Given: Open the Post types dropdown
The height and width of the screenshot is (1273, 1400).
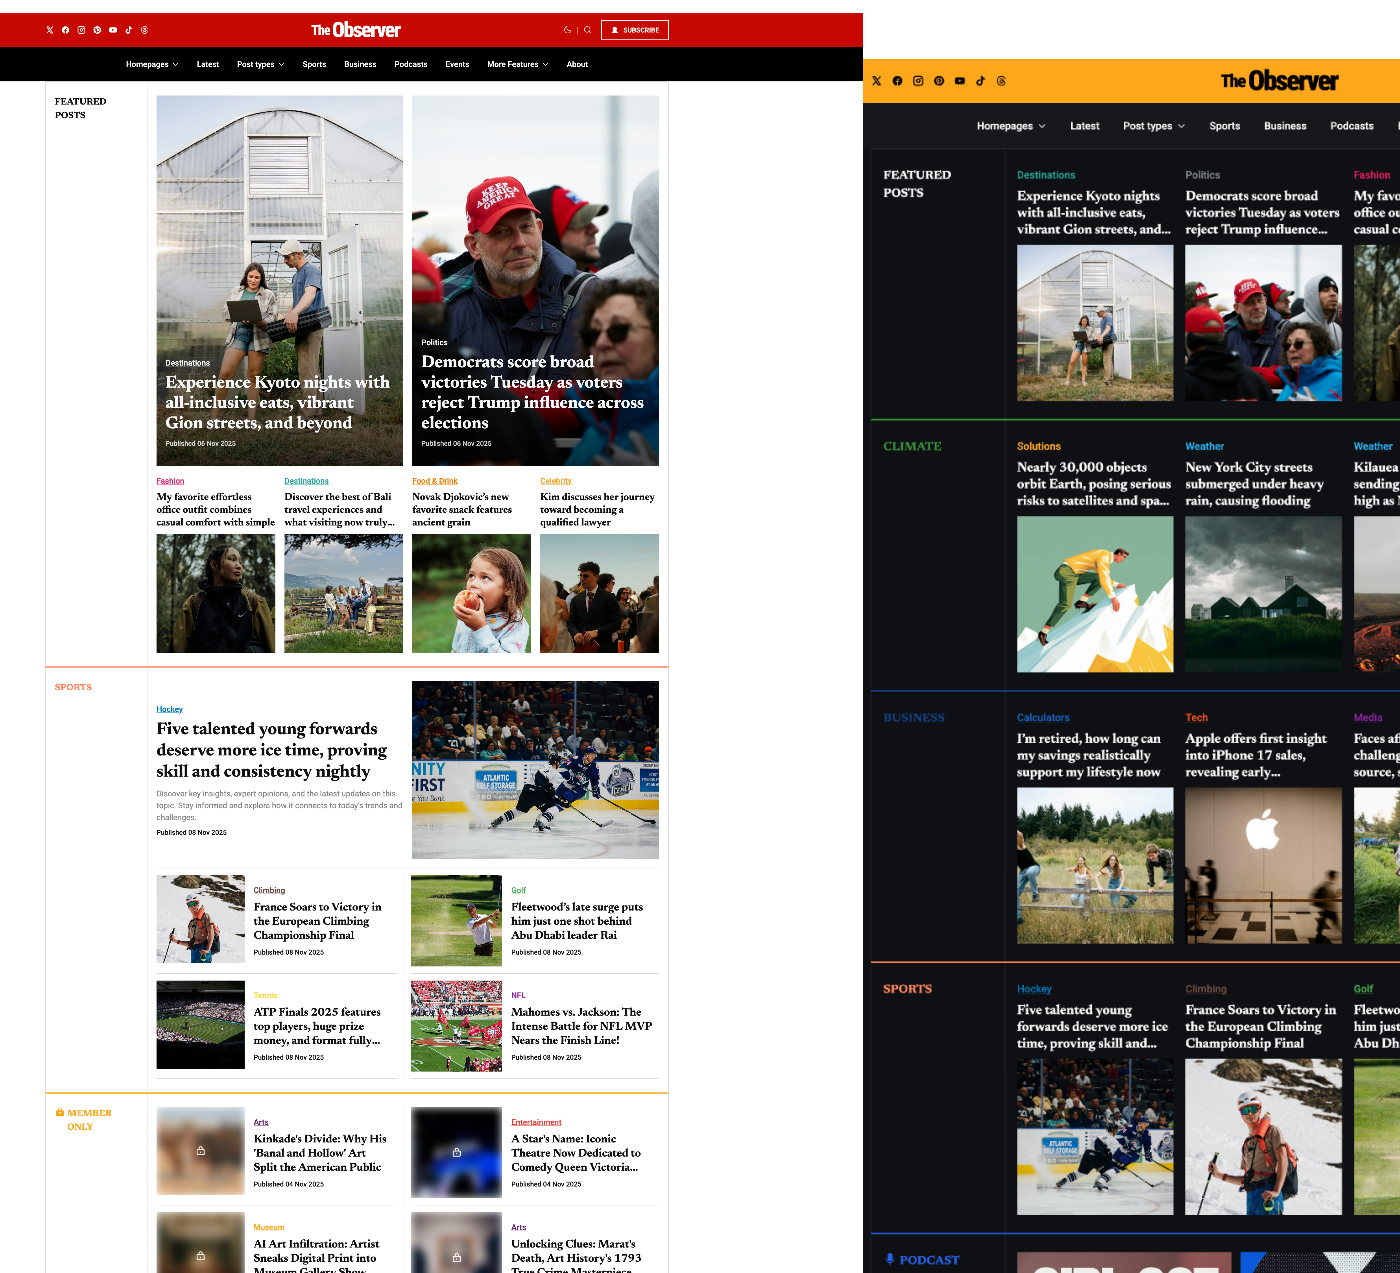Looking at the screenshot, I should [x=260, y=64].
